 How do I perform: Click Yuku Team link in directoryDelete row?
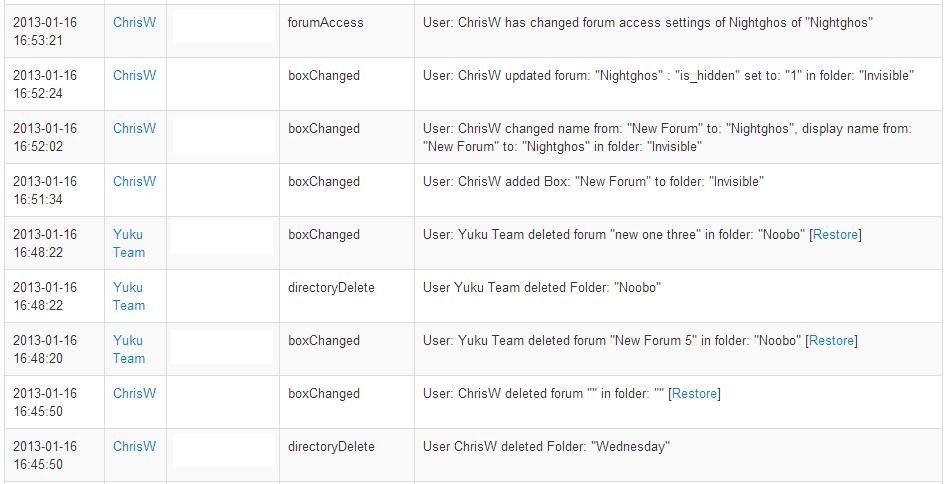coord(129,296)
